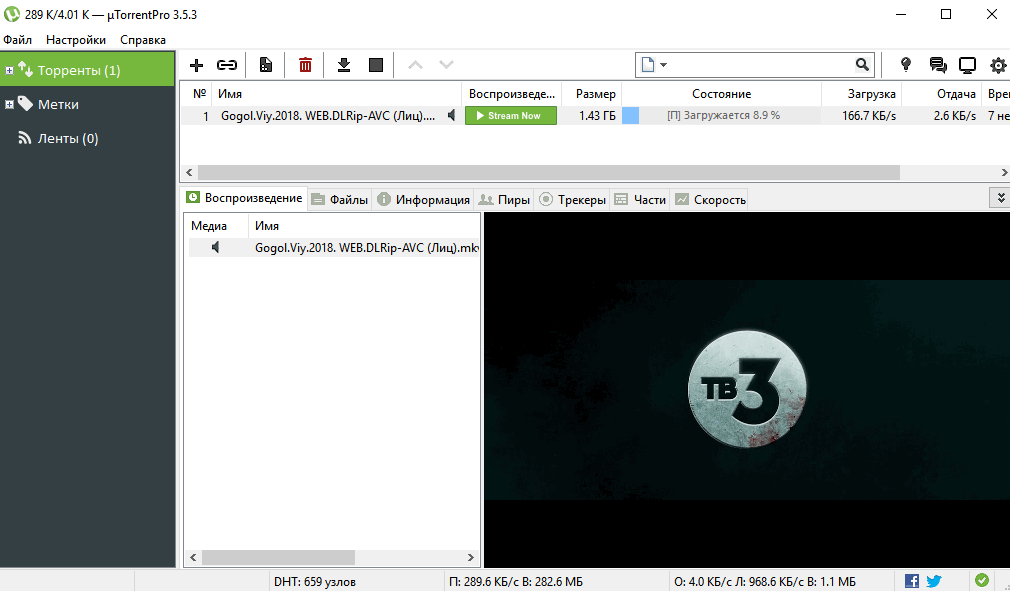Screen dimensions: 1010x591
Task: Open Facebook icon in status bar
Action: [x=911, y=581]
